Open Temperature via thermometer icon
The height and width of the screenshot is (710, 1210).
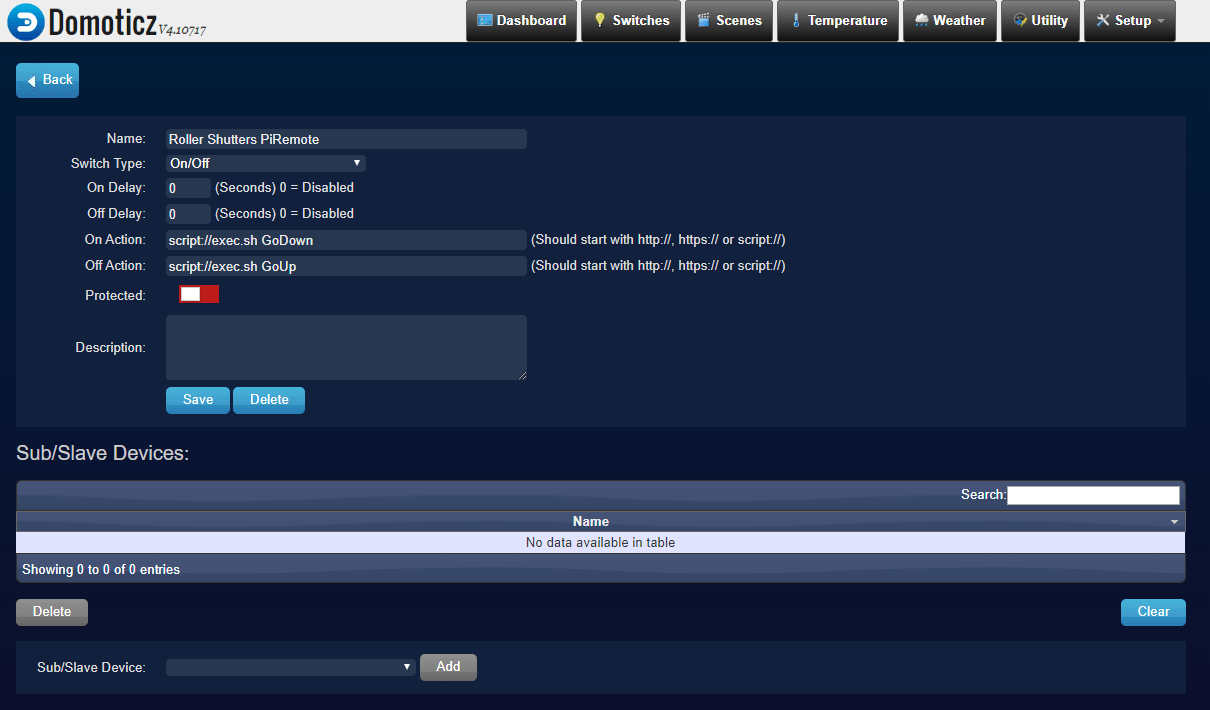(x=796, y=21)
